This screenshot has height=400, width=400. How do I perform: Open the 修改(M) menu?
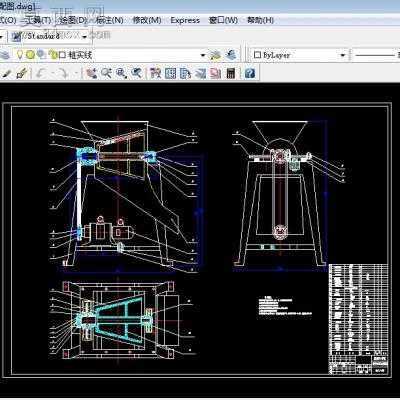click(x=147, y=21)
